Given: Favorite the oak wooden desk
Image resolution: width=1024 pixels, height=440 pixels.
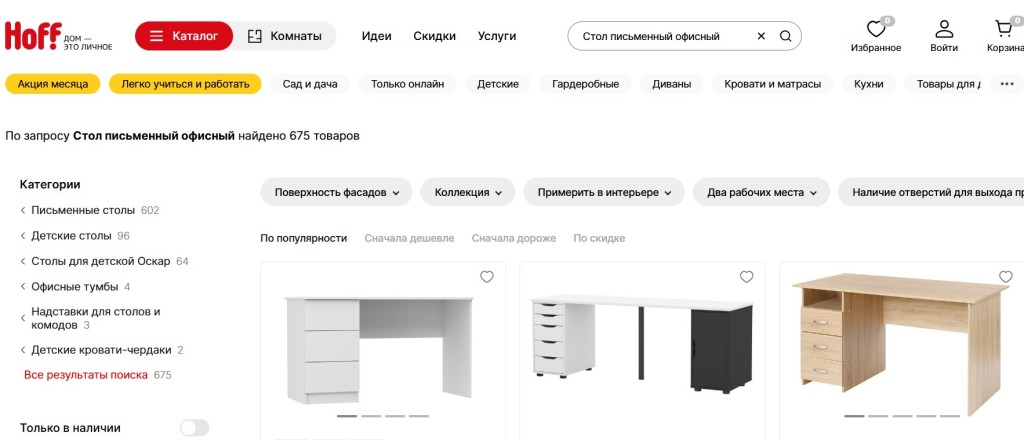Looking at the screenshot, I should point(1006,277).
